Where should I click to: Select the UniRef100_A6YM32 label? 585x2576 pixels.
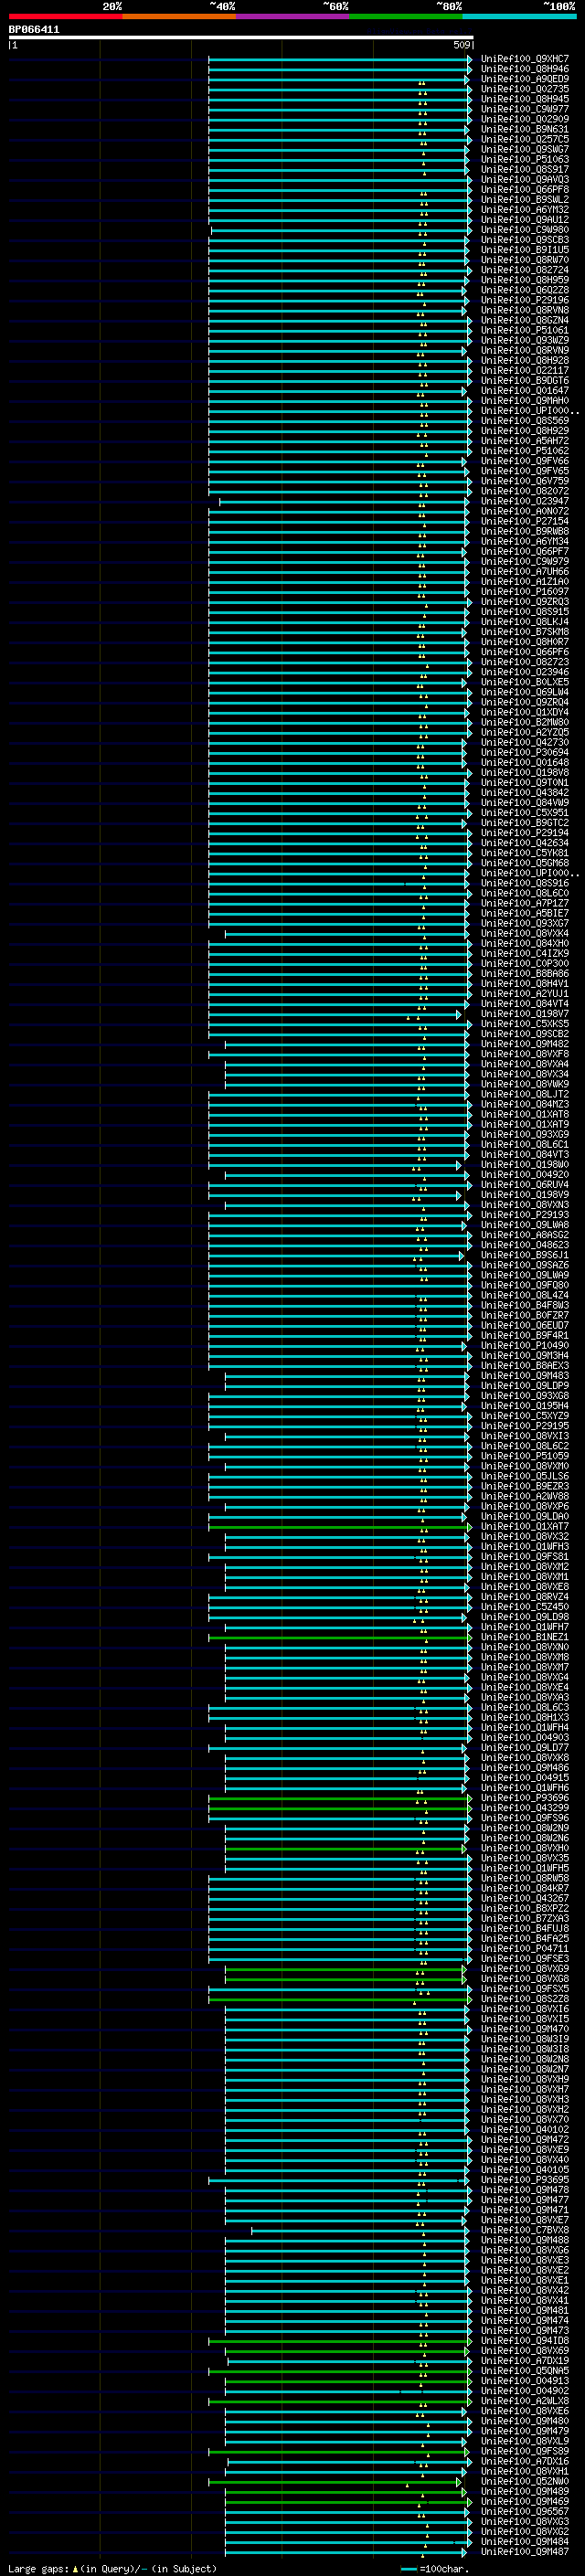click(x=524, y=210)
